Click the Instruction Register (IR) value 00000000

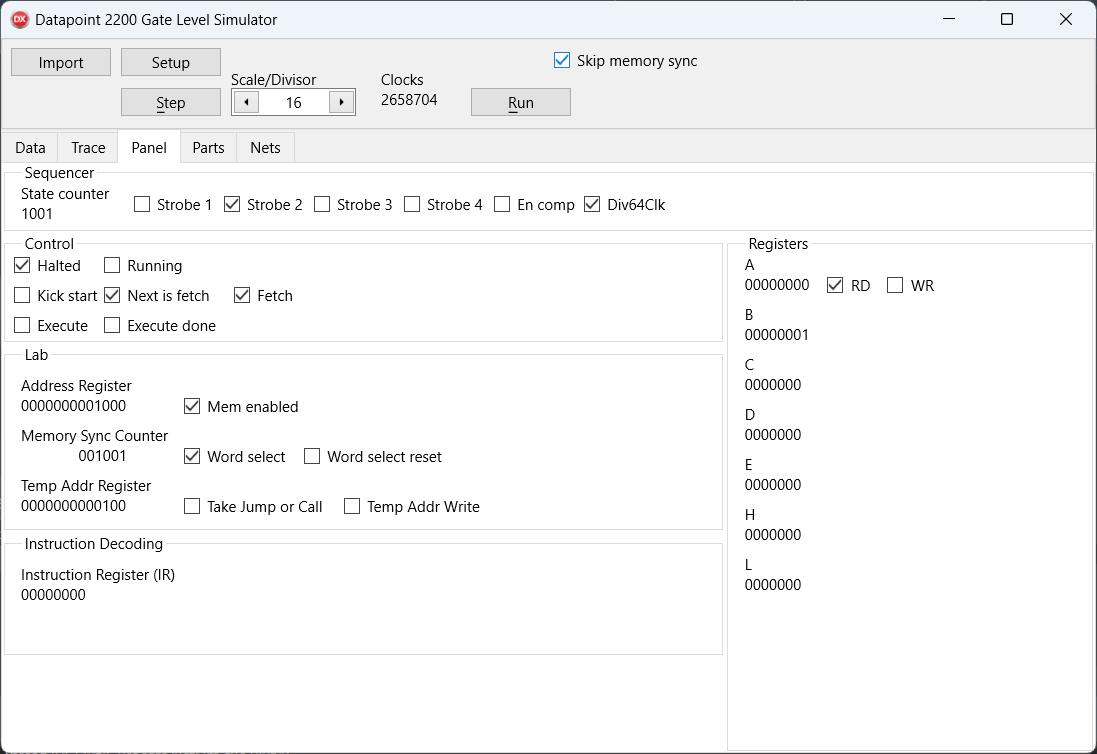tap(53, 595)
